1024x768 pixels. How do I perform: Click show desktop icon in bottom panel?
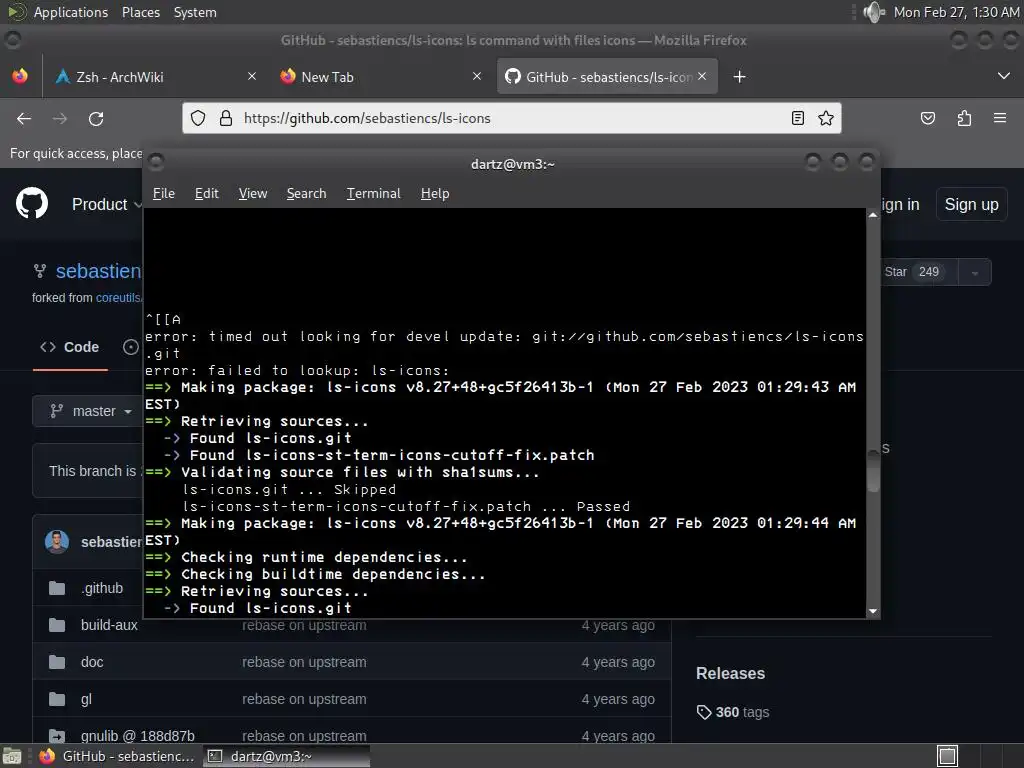[12, 756]
